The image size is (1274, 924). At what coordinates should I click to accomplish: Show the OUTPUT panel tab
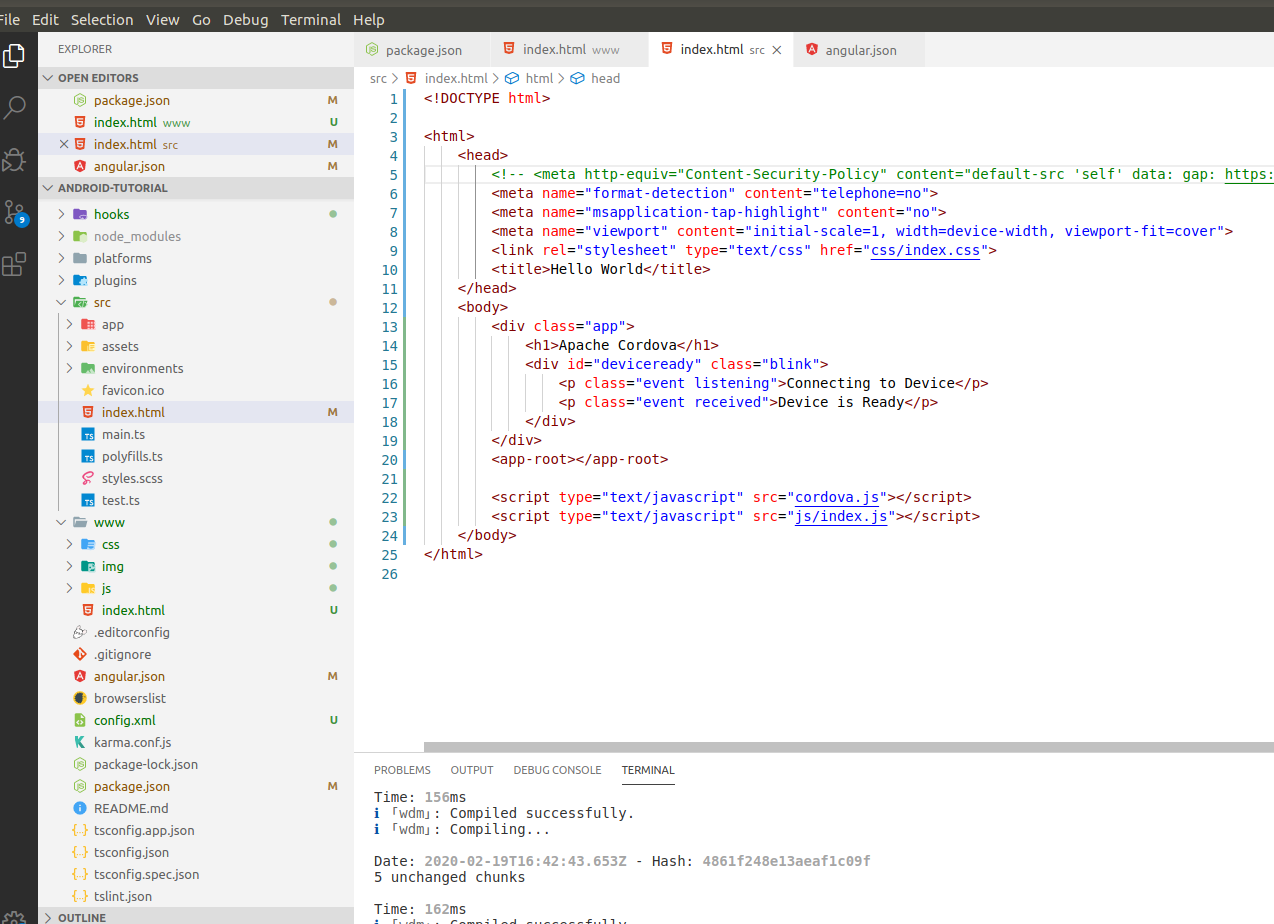tap(472, 770)
